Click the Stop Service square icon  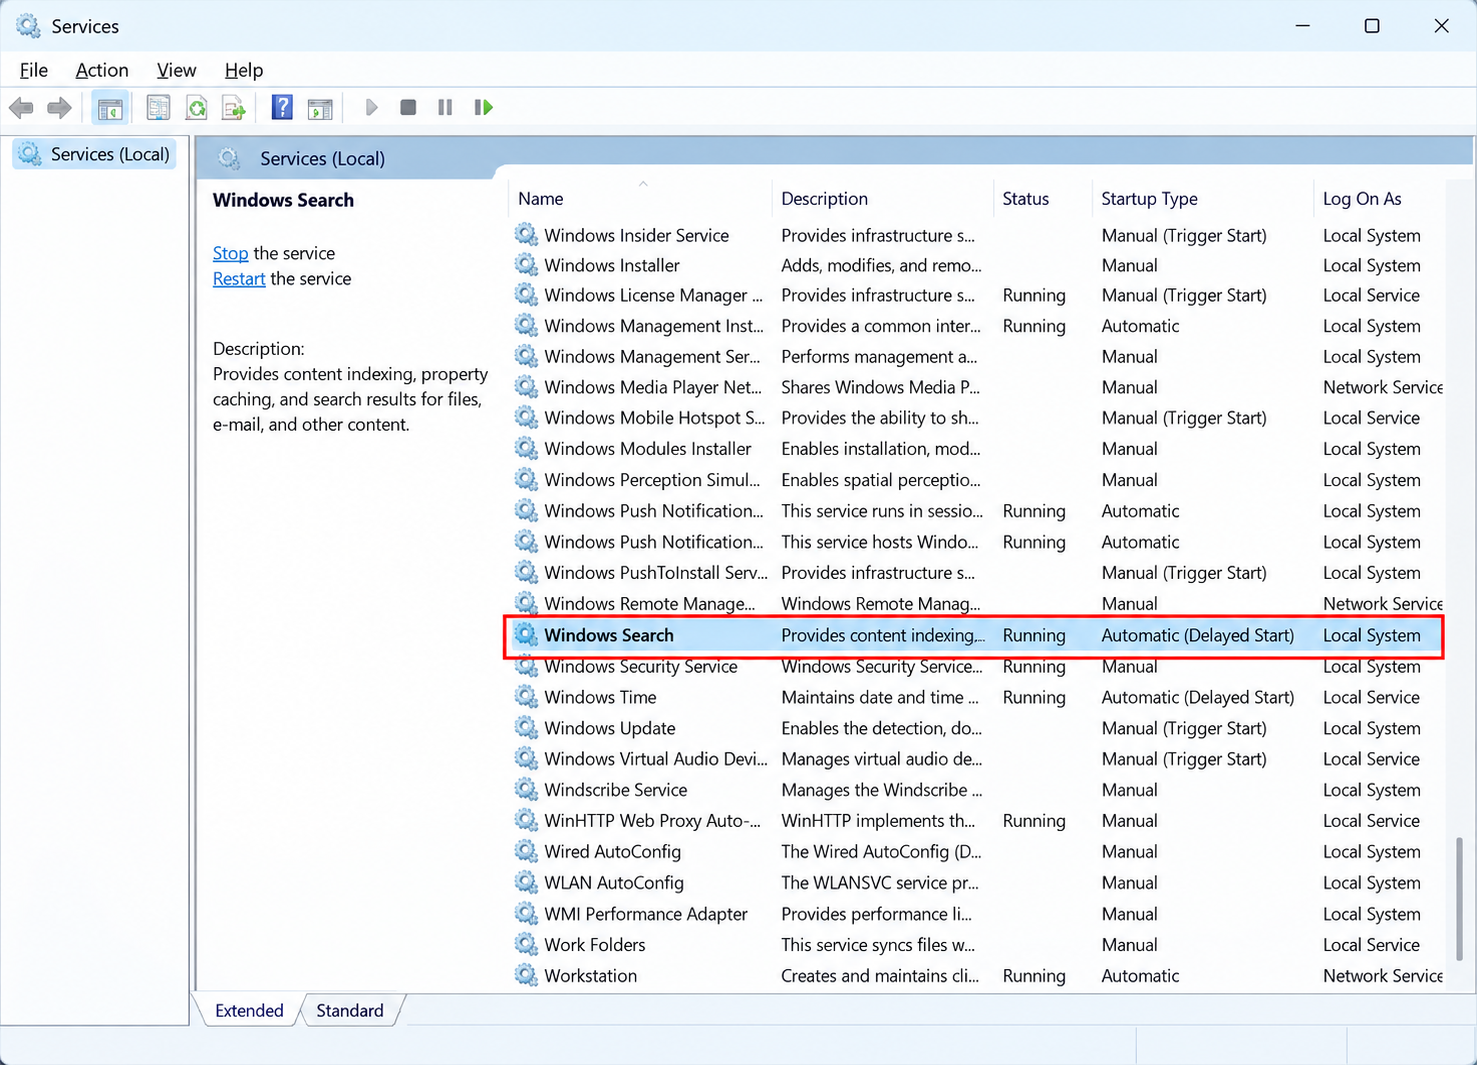pyautogui.click(x=408, y=107)
